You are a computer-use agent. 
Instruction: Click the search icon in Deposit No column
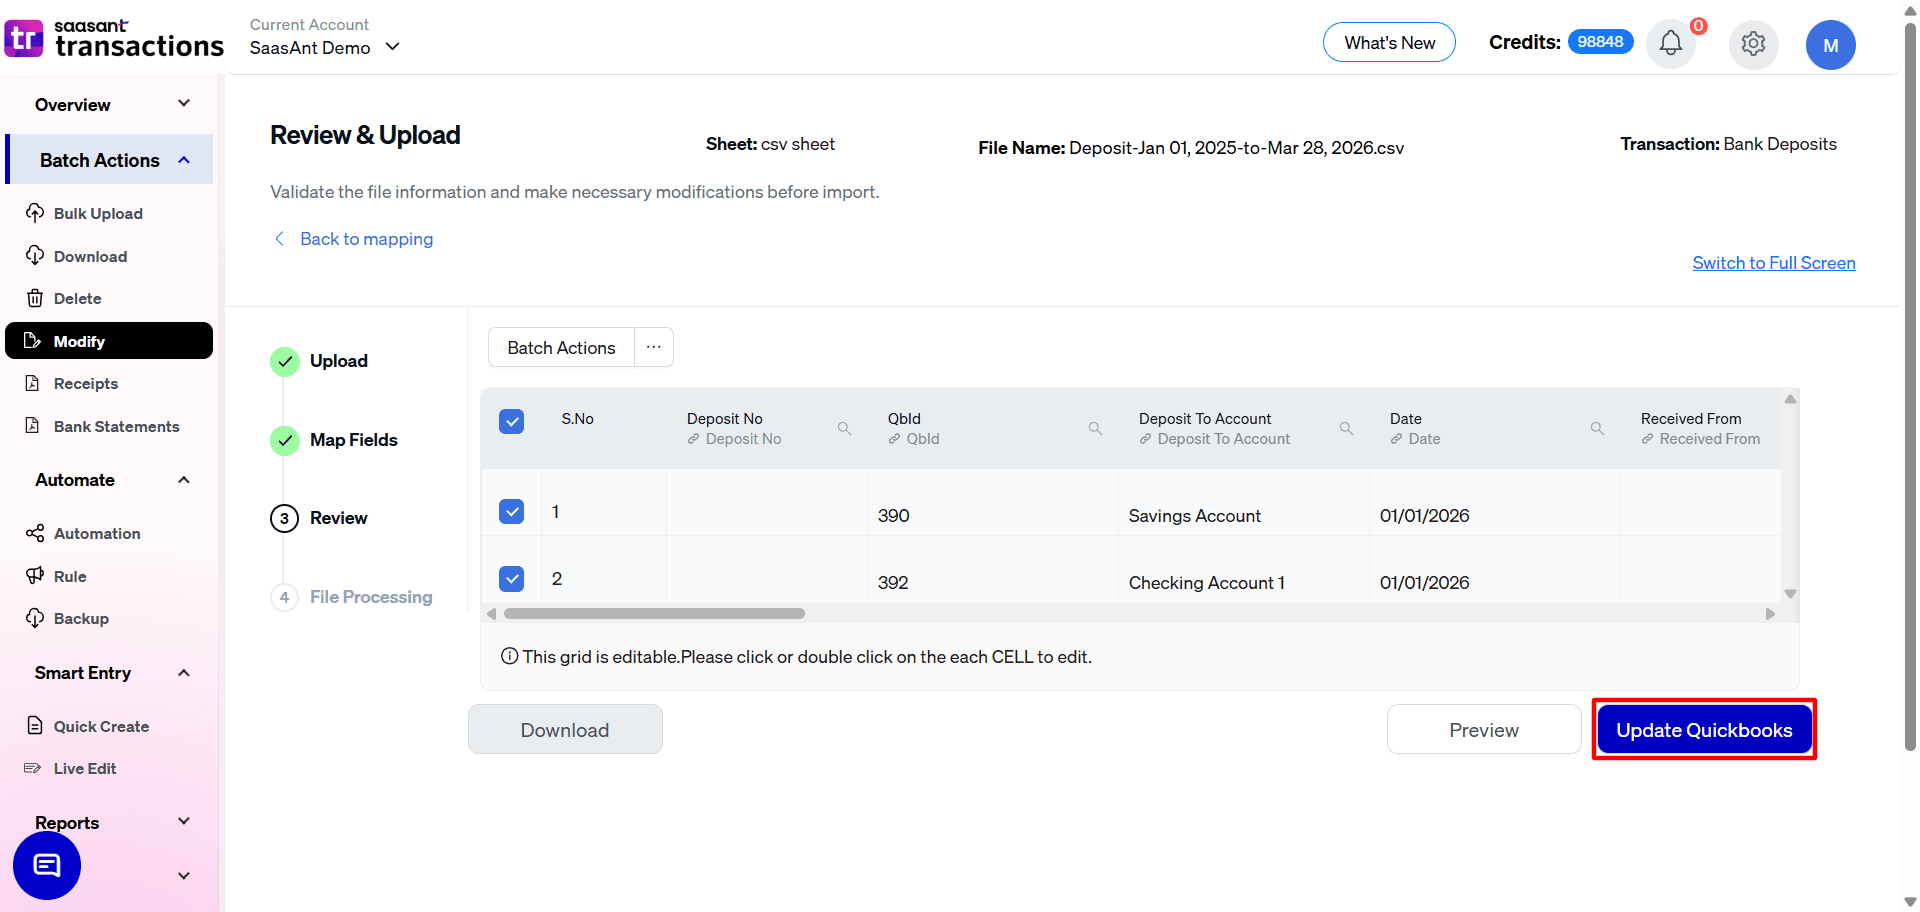[845, 428]
